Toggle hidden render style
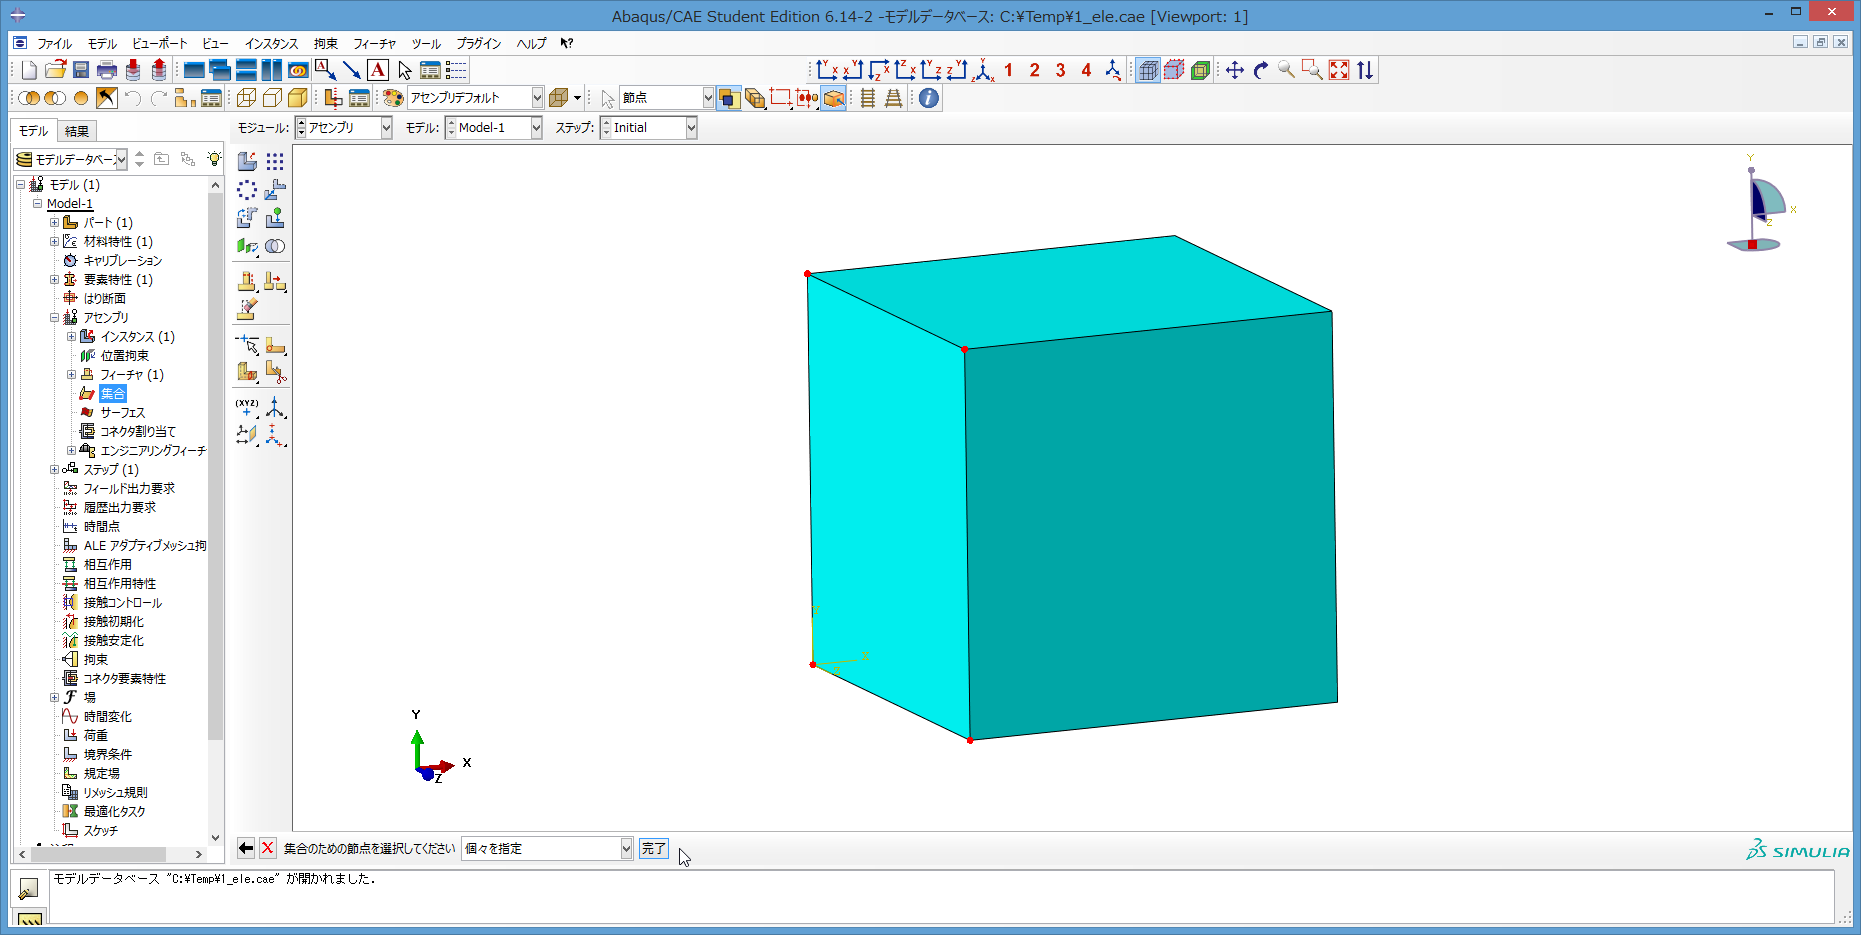1861x935 pixels. (x=272, y=98)
